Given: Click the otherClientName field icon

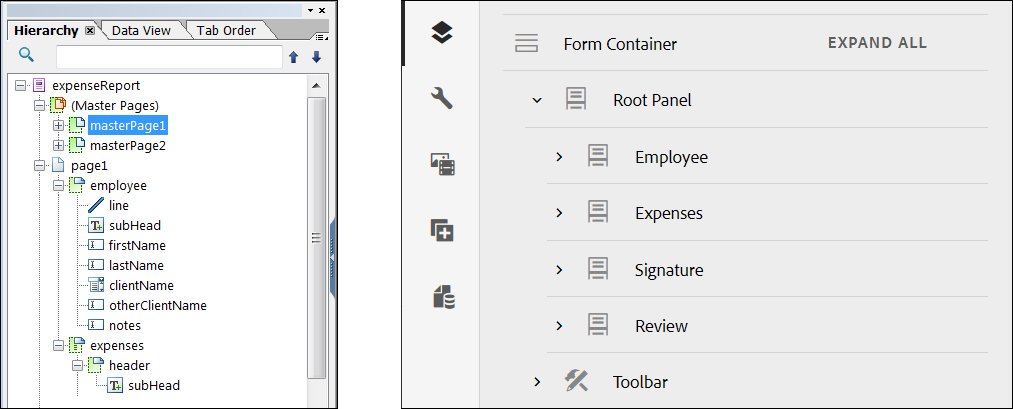Looking at the screenshot, I should coord(96,305).
